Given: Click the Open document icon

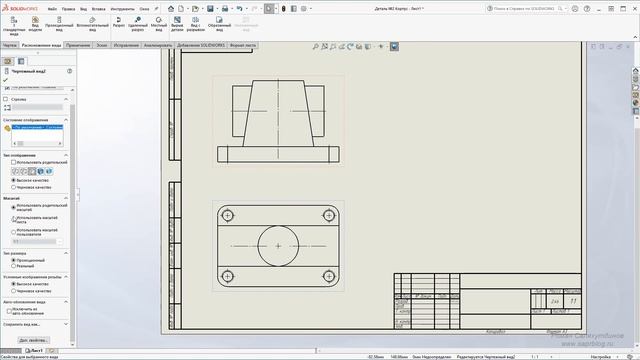Looking at the screenshot, I should (196, 9).
